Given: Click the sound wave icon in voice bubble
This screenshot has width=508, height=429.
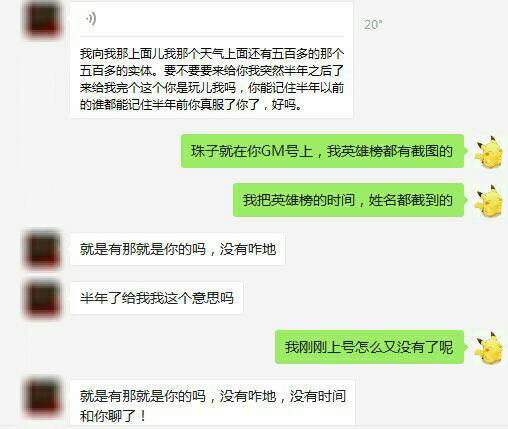Looking at the screenshot, I should 91,19.
